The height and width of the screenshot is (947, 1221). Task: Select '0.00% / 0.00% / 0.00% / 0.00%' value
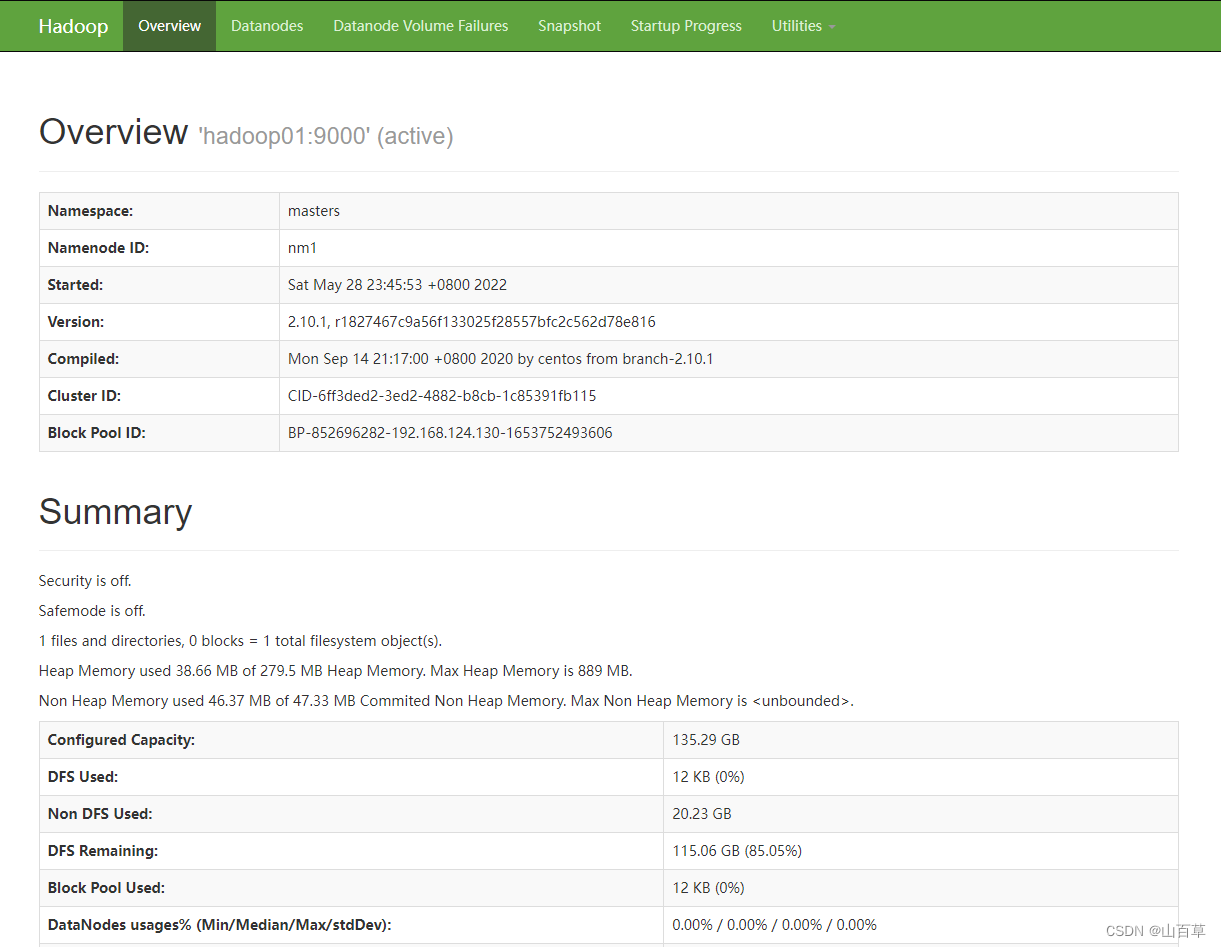click(x=774, y=925)
